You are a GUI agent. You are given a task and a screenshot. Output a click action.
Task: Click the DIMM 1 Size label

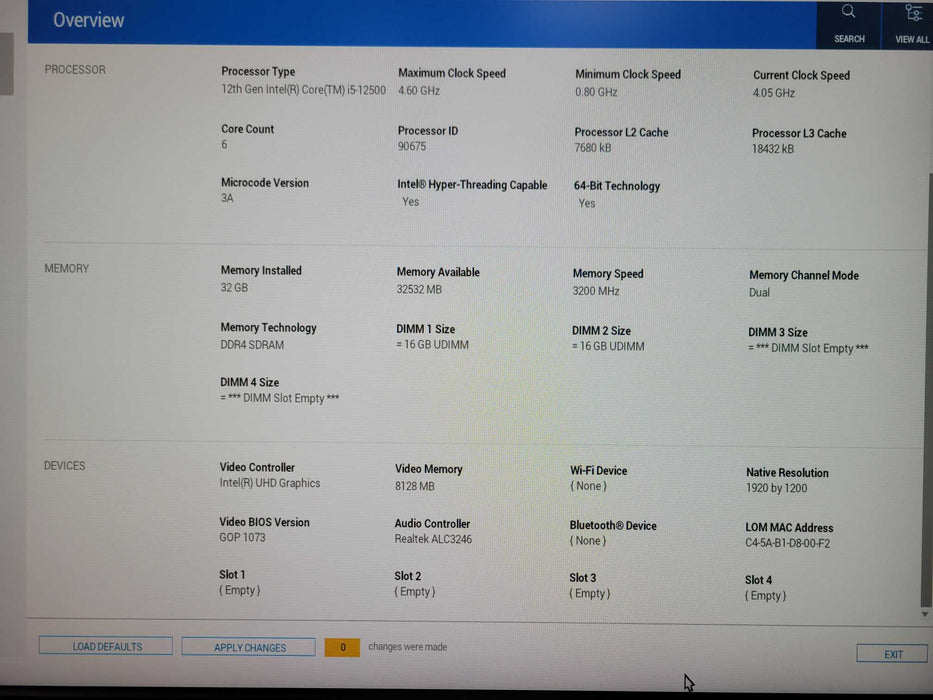pos(425,329)
